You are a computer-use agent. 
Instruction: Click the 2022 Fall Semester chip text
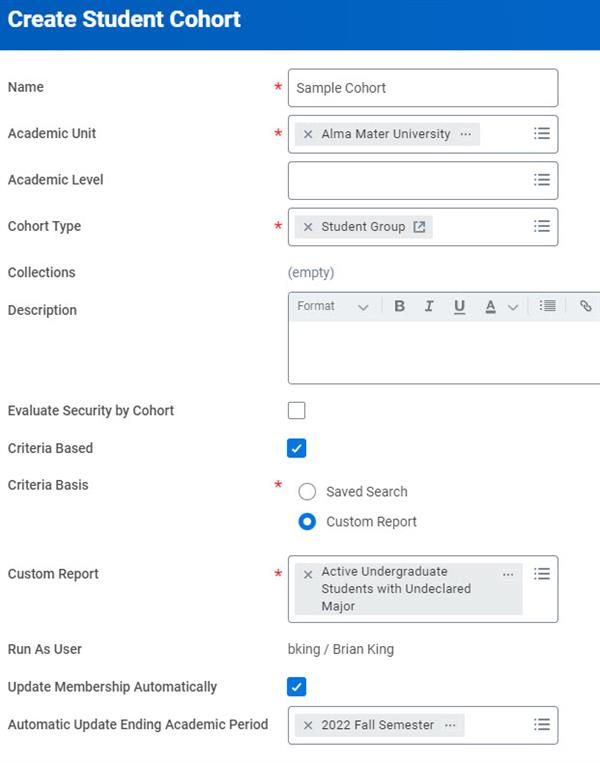pos(378,725)
